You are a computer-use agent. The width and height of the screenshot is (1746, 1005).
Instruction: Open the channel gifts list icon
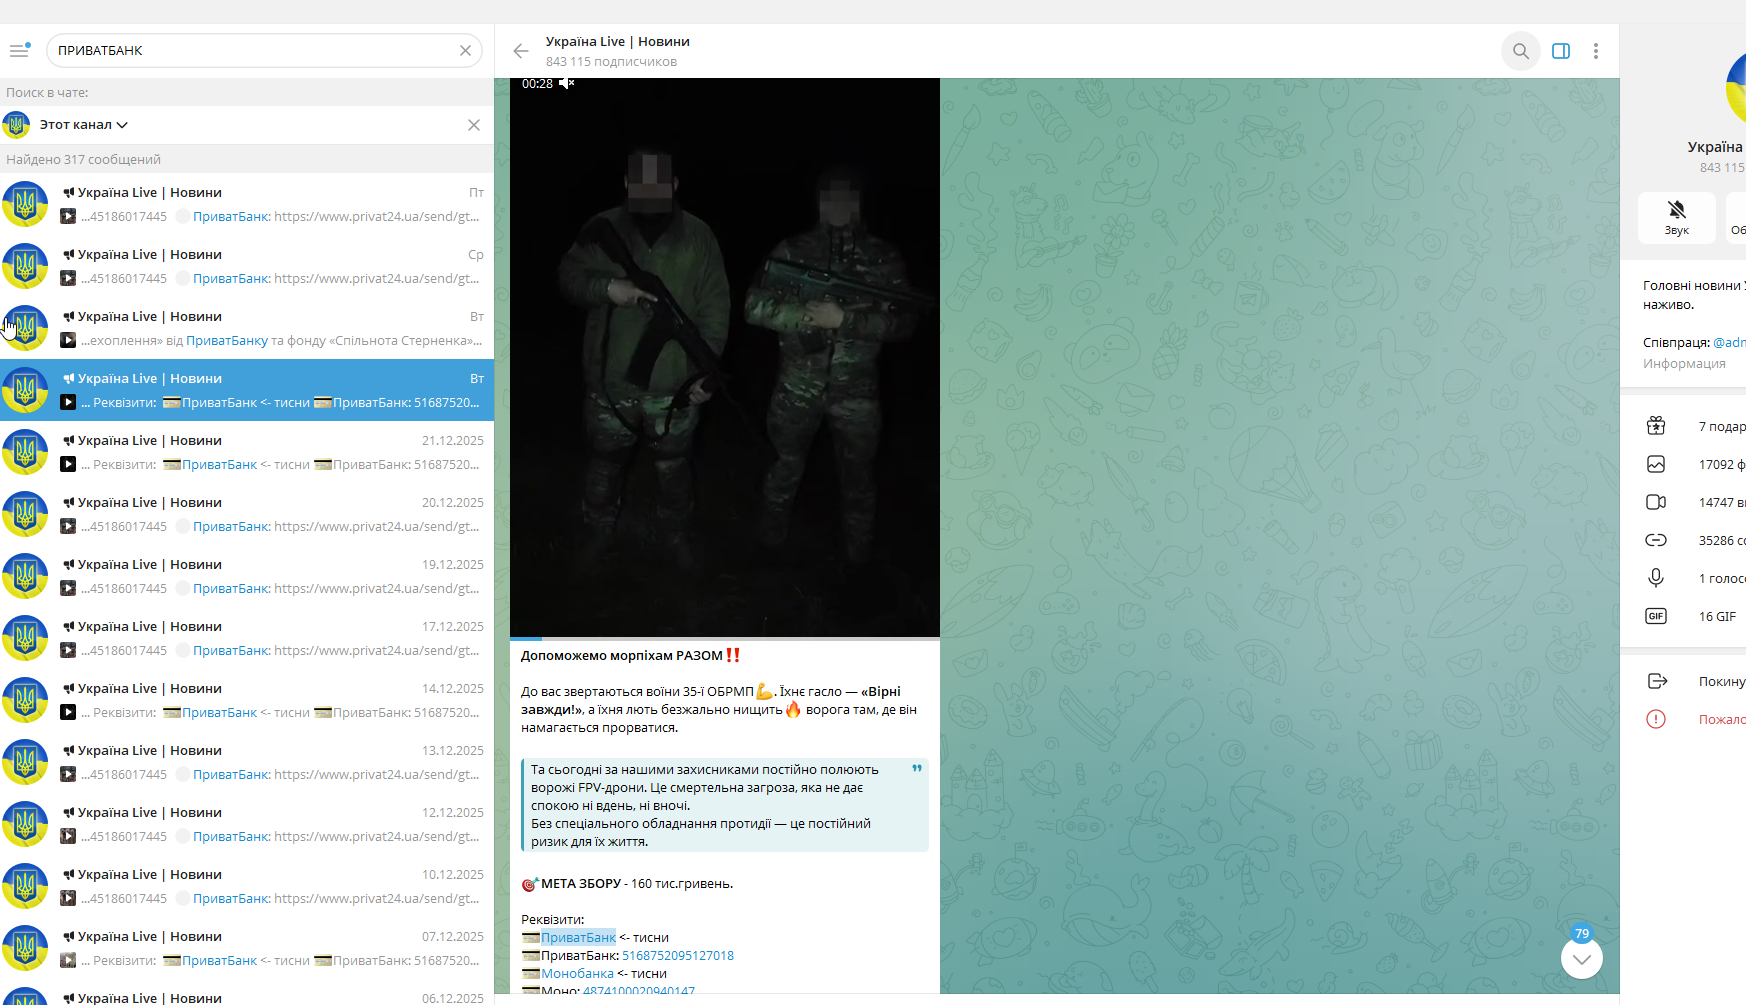(x=1656, y=426)
